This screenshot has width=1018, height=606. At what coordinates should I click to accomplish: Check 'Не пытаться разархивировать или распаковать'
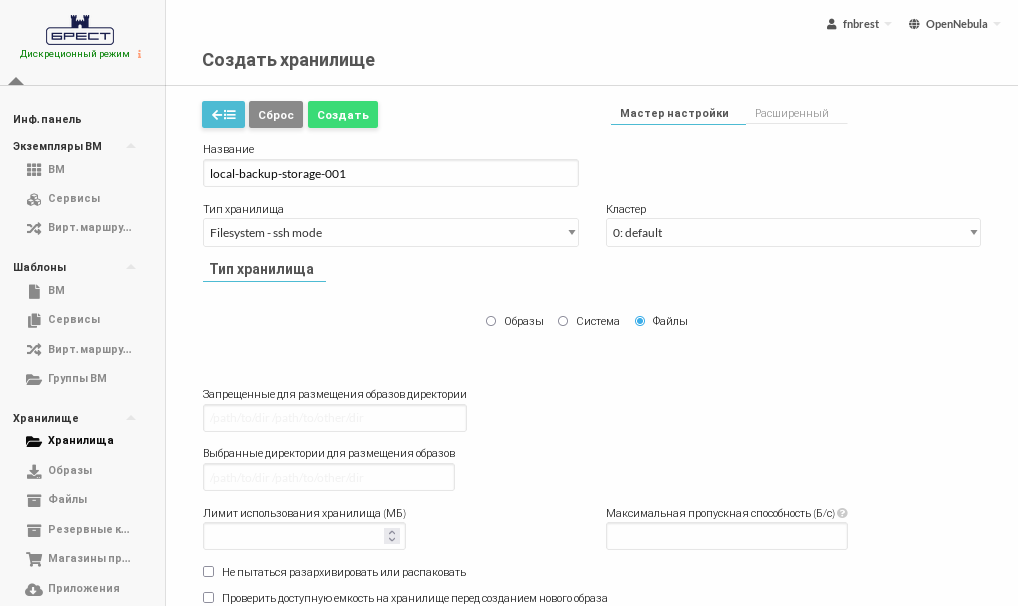tap(208, 572)
